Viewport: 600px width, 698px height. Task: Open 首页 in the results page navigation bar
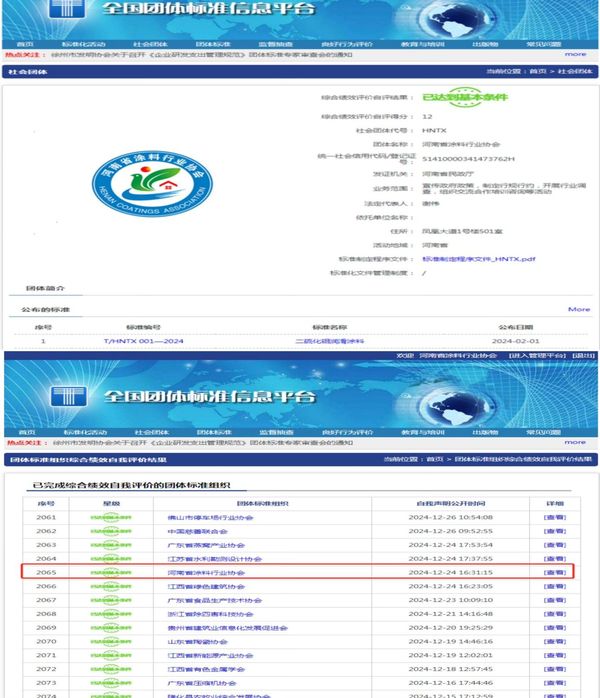click(27, 432)
